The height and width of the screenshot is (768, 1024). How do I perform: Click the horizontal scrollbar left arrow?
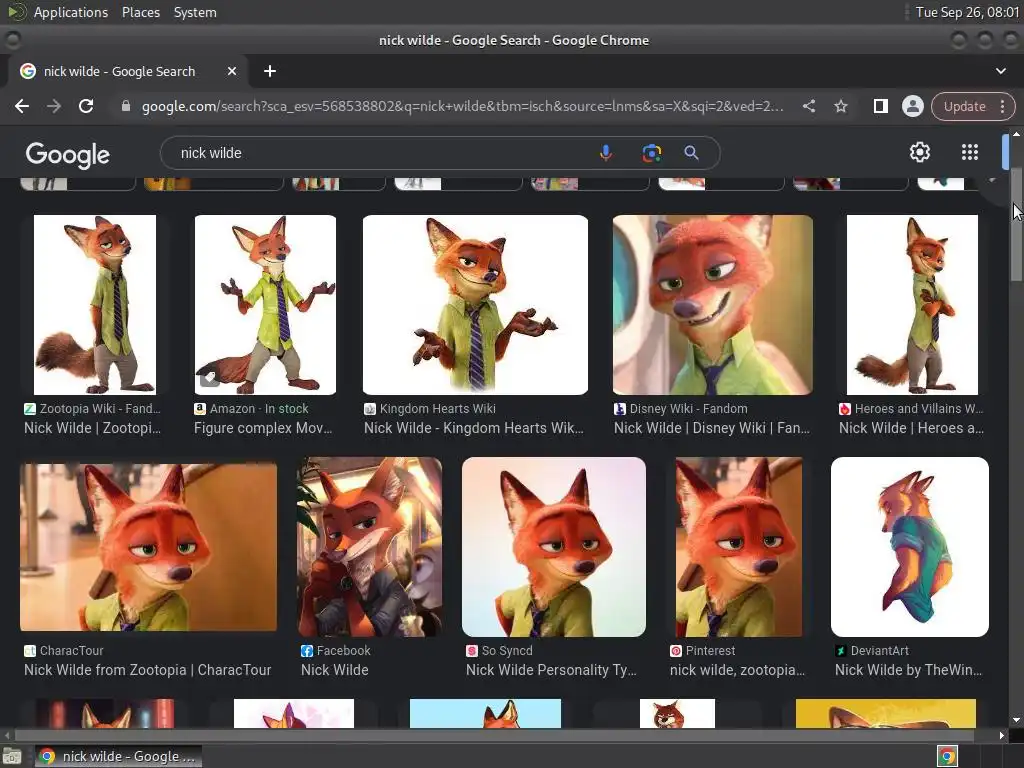click(x=7, y=735)
